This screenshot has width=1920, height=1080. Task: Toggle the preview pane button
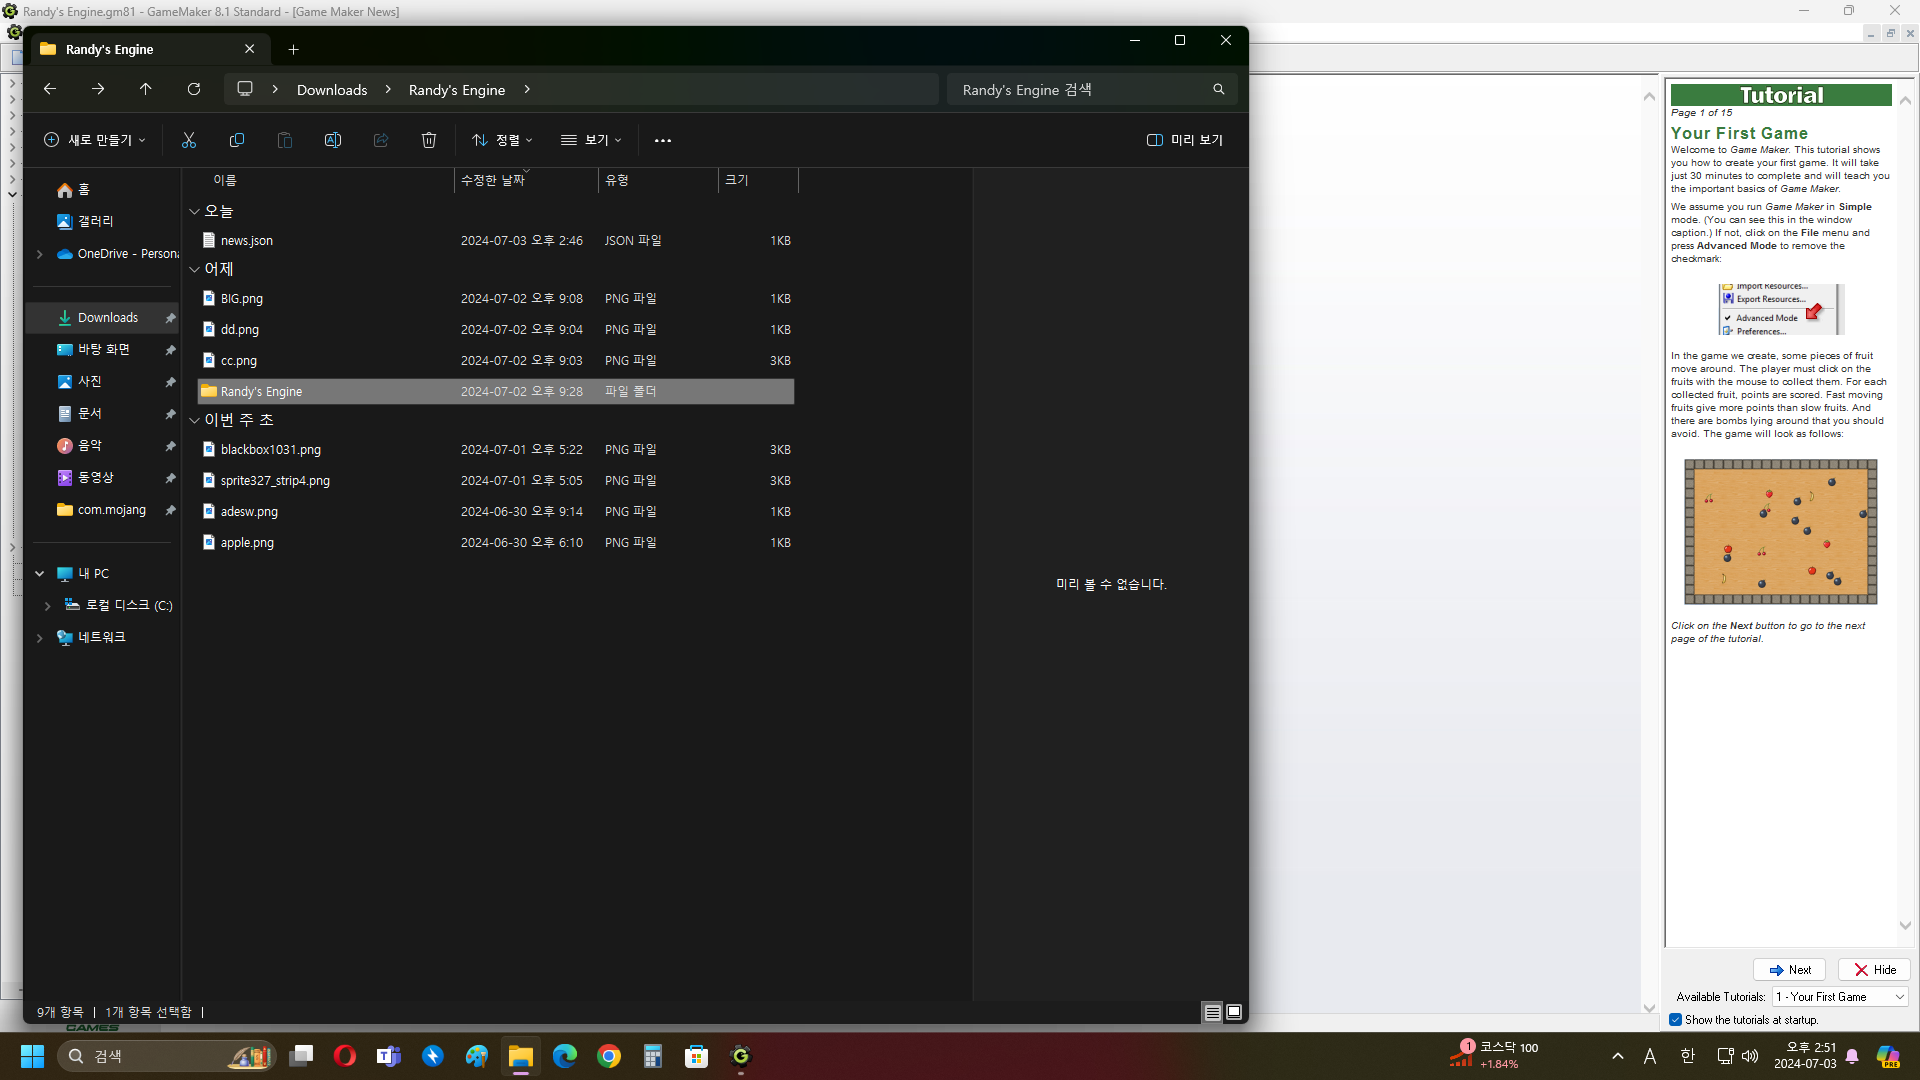tap(1185, 140)
